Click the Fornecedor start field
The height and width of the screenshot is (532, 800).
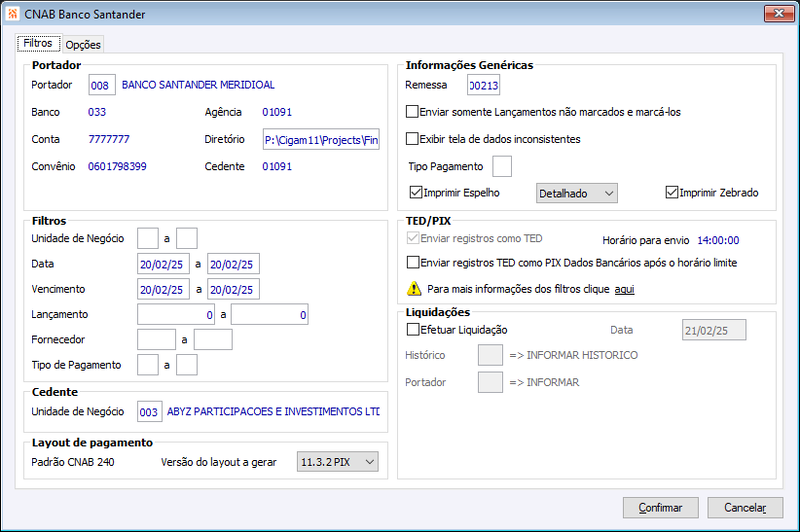click(157, 339)
